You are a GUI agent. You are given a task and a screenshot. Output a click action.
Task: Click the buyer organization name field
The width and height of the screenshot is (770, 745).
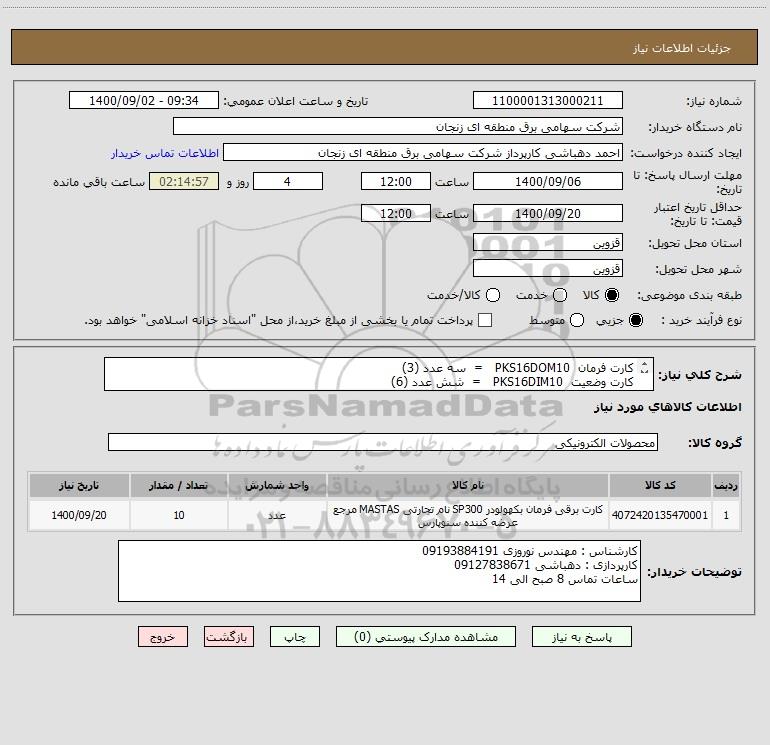point(398,126)
